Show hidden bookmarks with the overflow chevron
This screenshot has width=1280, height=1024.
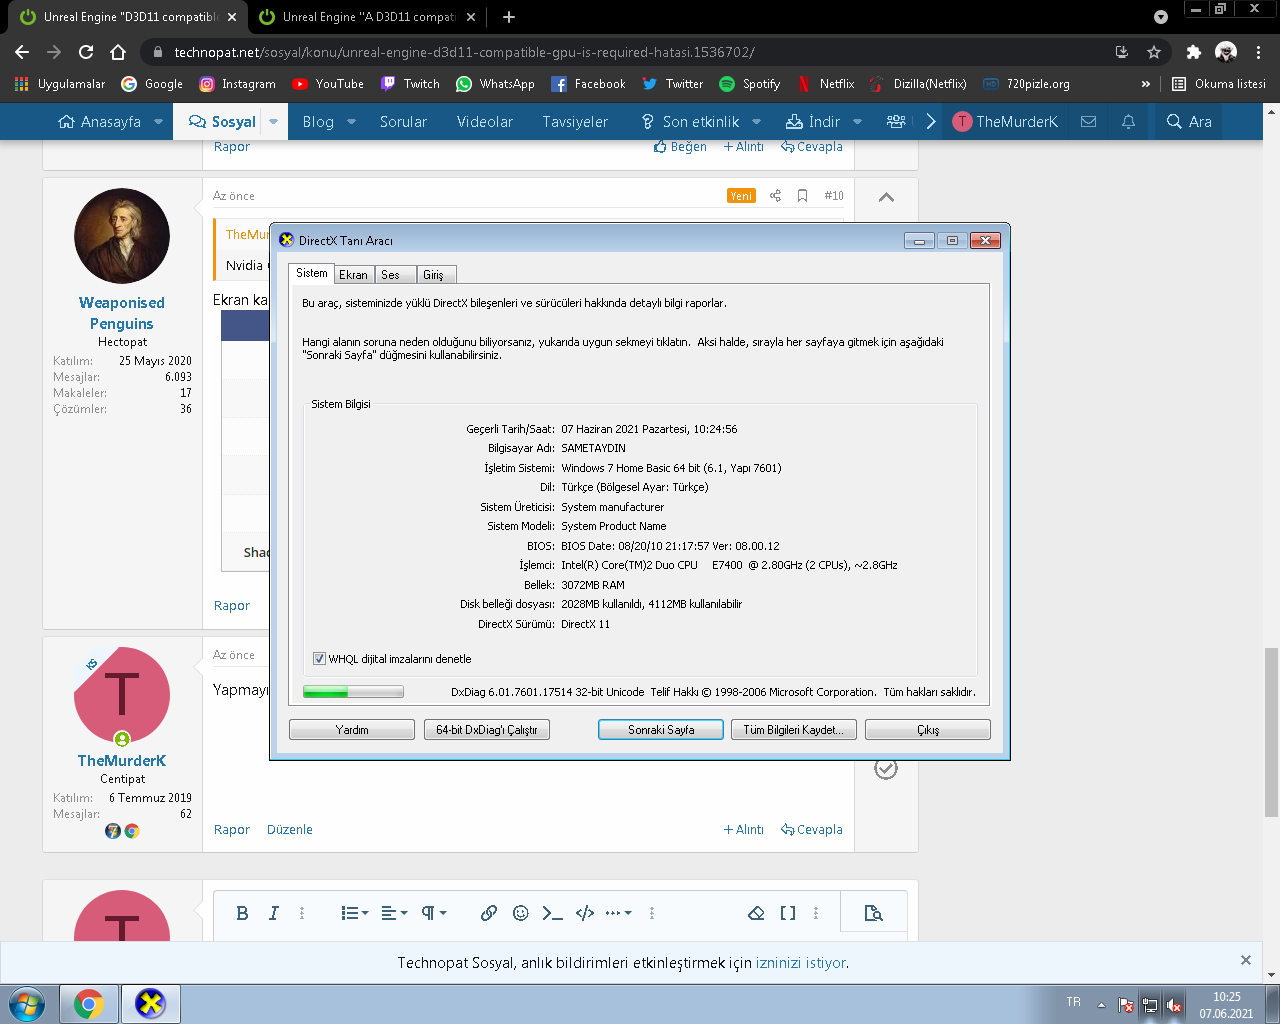coord(1145,84)
